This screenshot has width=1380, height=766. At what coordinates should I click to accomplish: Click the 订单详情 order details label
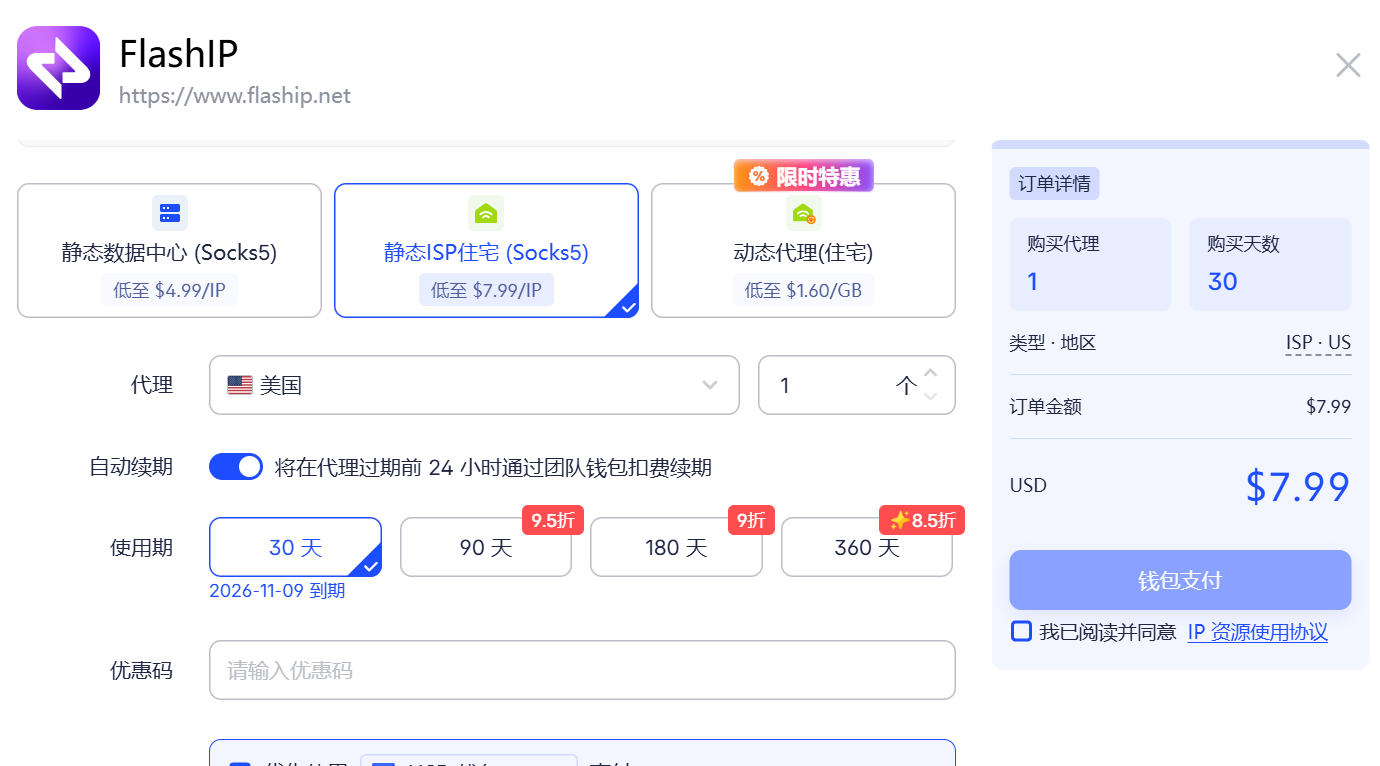point(1055,184)
